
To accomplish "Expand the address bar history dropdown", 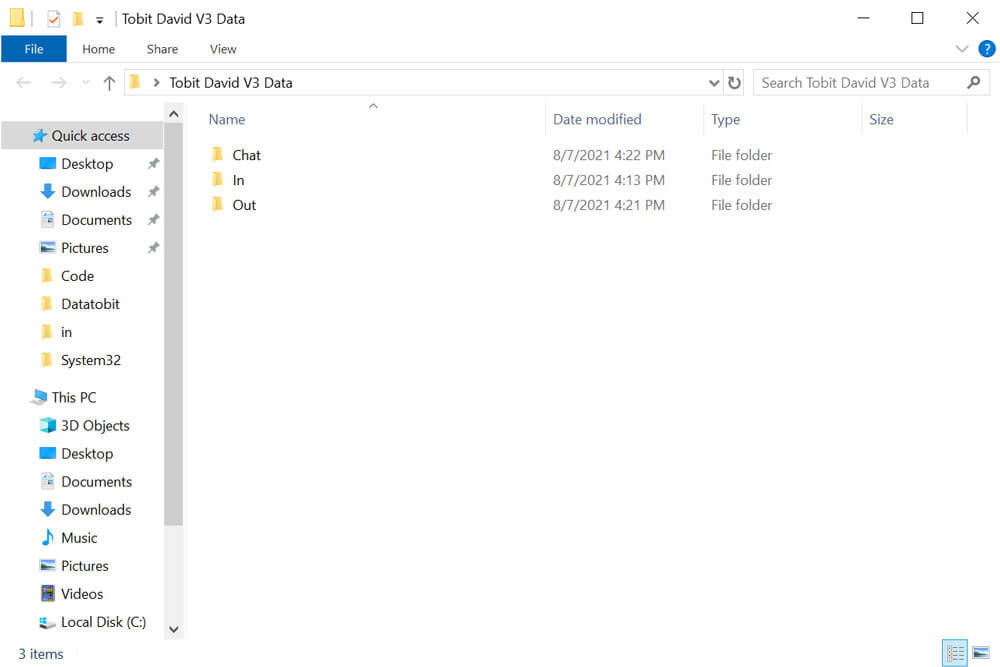I will click(x=713, y=83).
